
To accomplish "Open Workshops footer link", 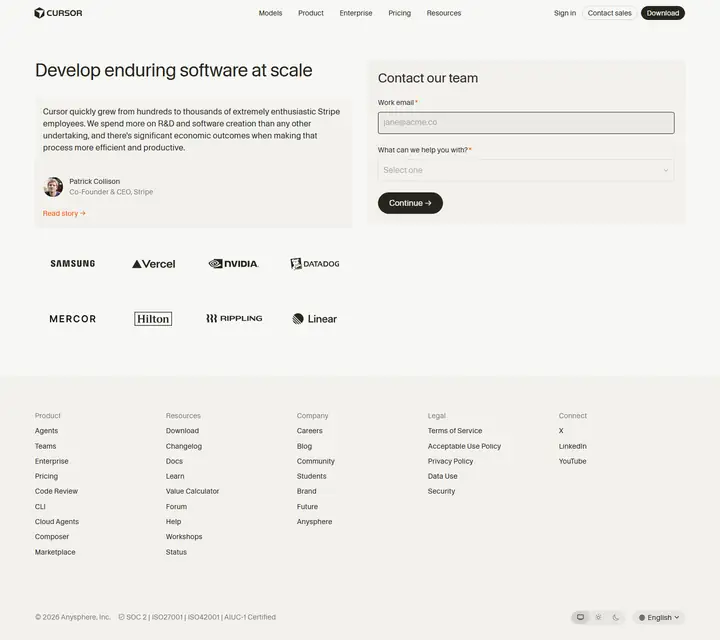I will tap(184, 536).
